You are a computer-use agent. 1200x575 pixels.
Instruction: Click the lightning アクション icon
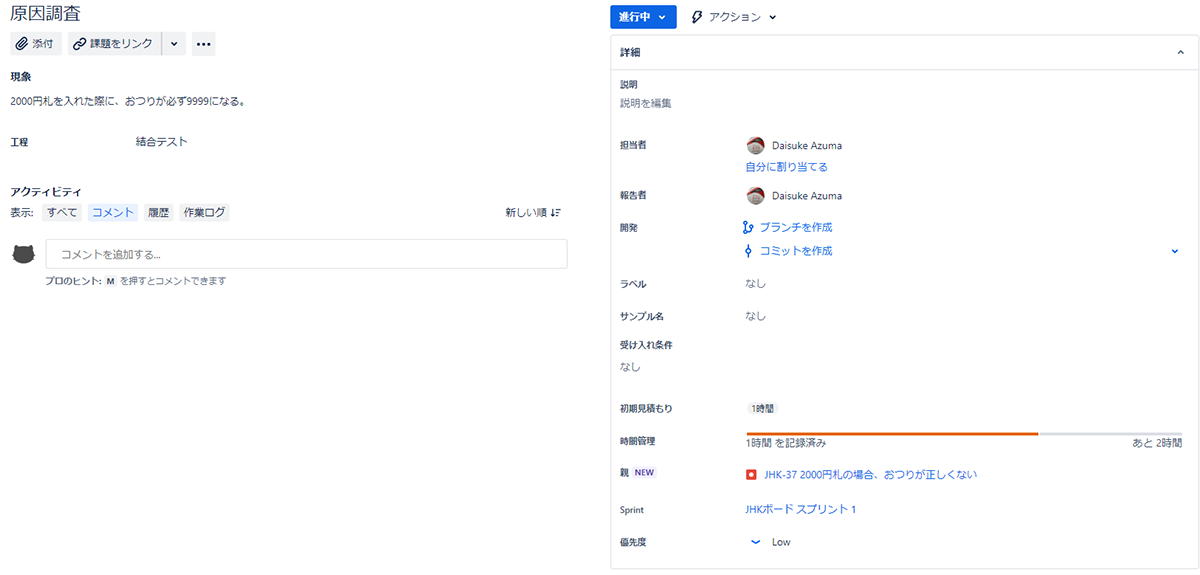coord(697,17)
